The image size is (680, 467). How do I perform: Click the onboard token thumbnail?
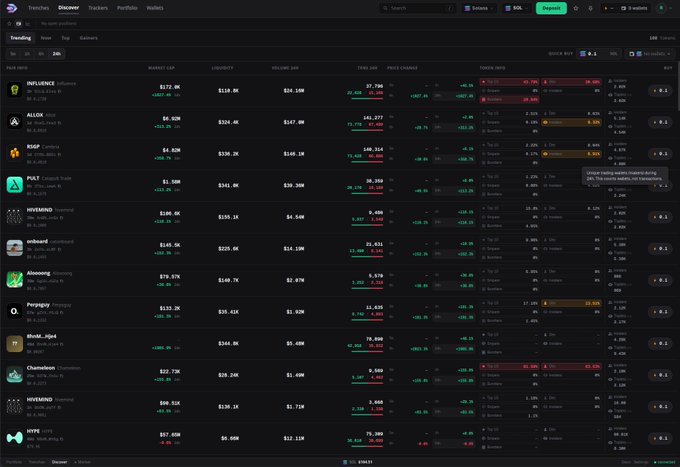click(14, 248)
